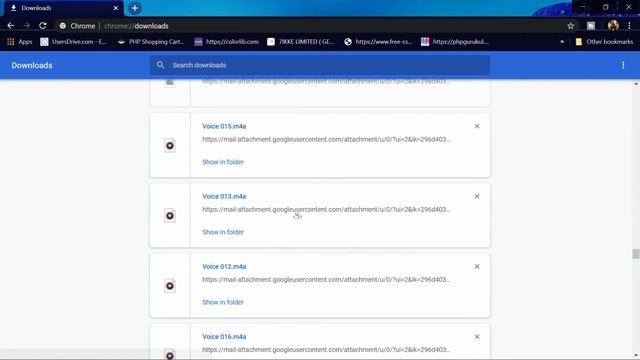Show Voice 015.m4a in folder
Viewport: 640px width, 360px height.
(223, 162)
